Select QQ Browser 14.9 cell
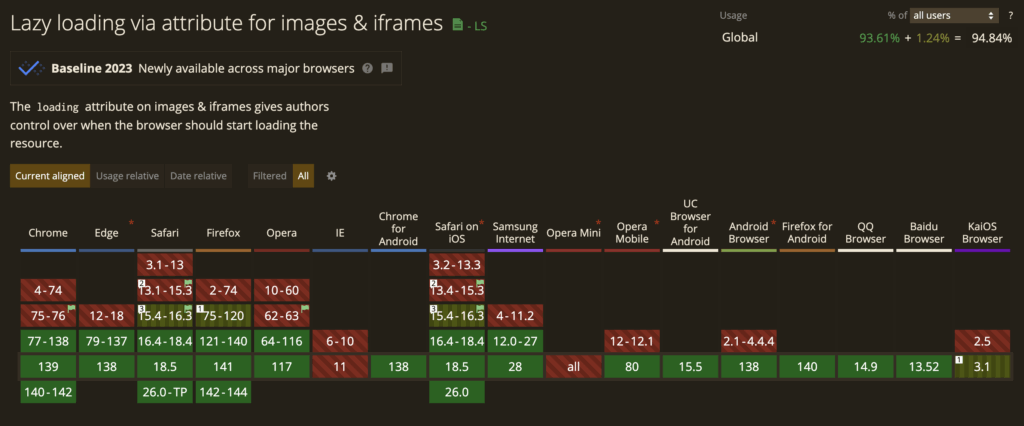The width and height of the screenshot is (1024, 426). pyautogui.click(x=865, y=367)
